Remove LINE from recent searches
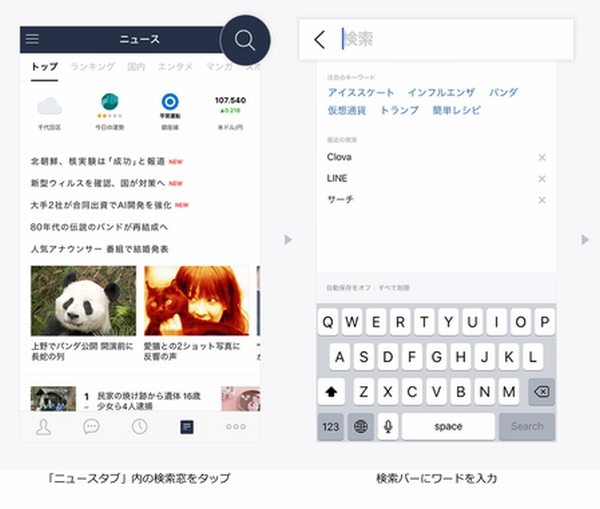The image size is (600, 509). (542, 179)
